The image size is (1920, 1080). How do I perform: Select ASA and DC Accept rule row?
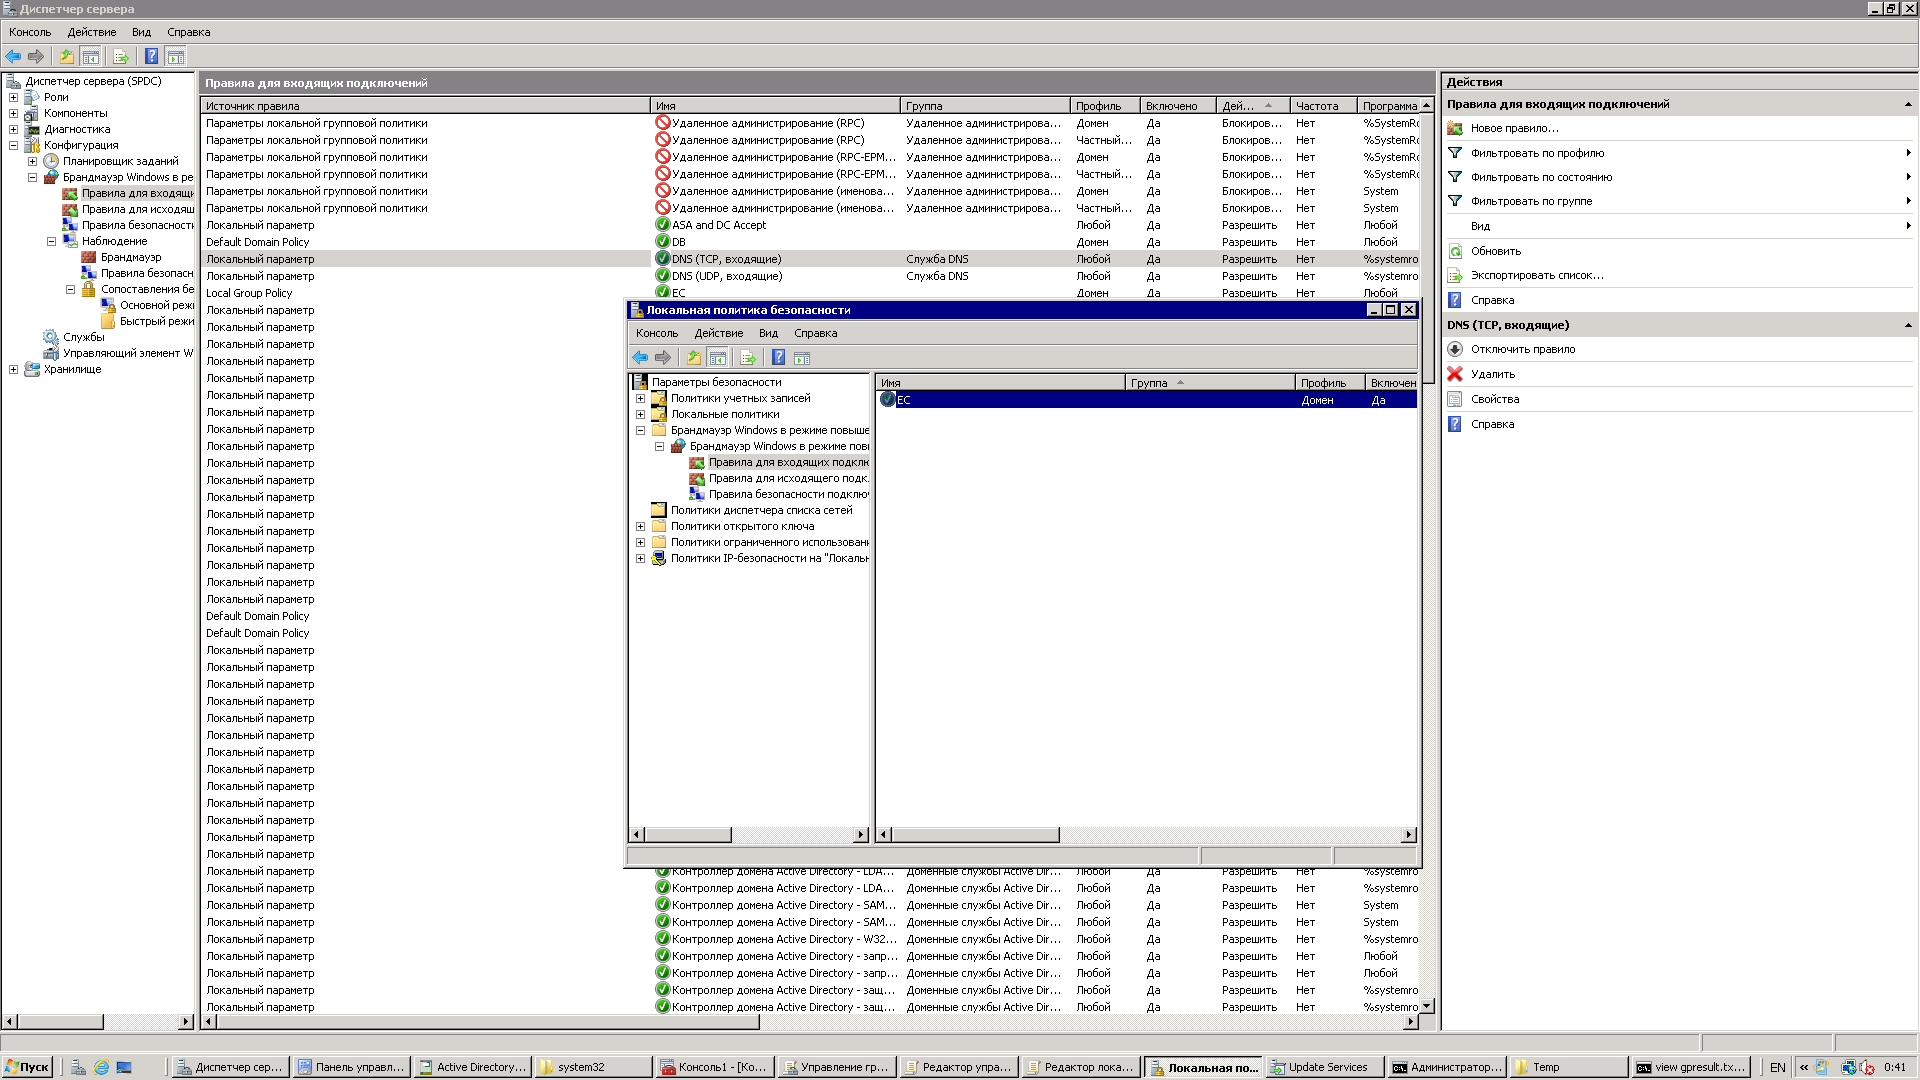[810, 225]
